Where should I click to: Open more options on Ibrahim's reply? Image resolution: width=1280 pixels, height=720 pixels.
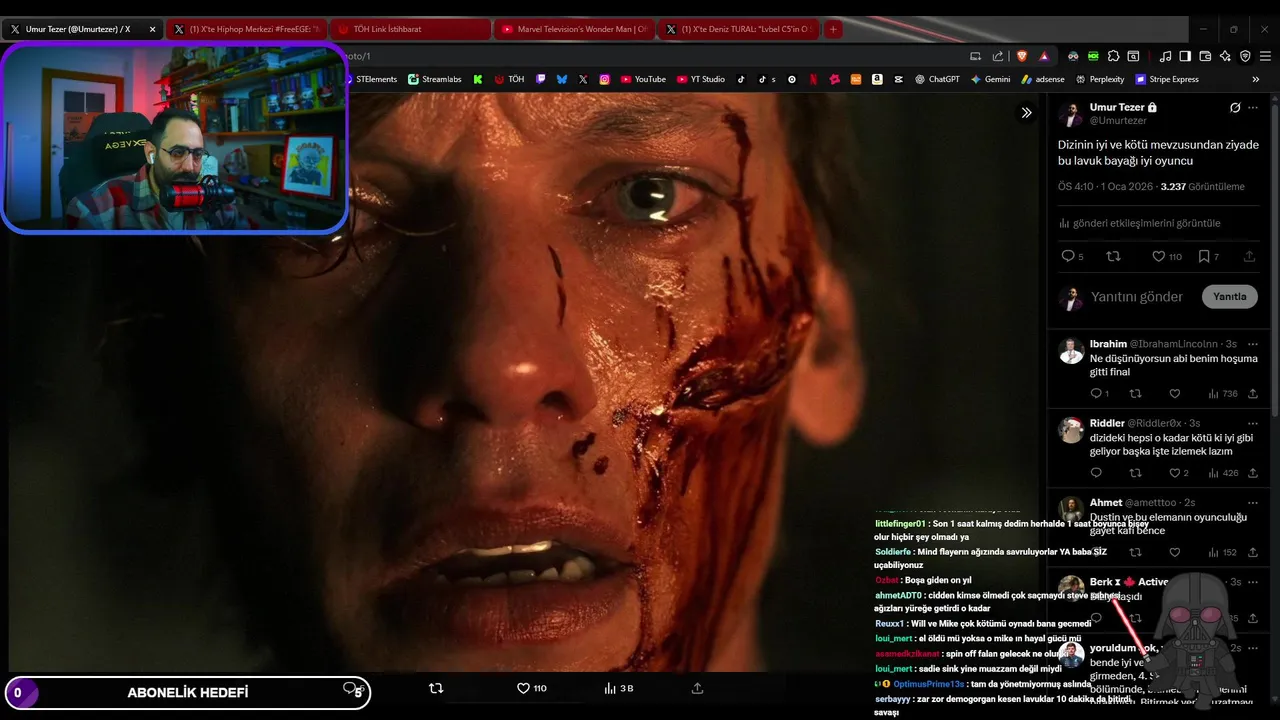pyautogui.click(x=1253, y=344)
